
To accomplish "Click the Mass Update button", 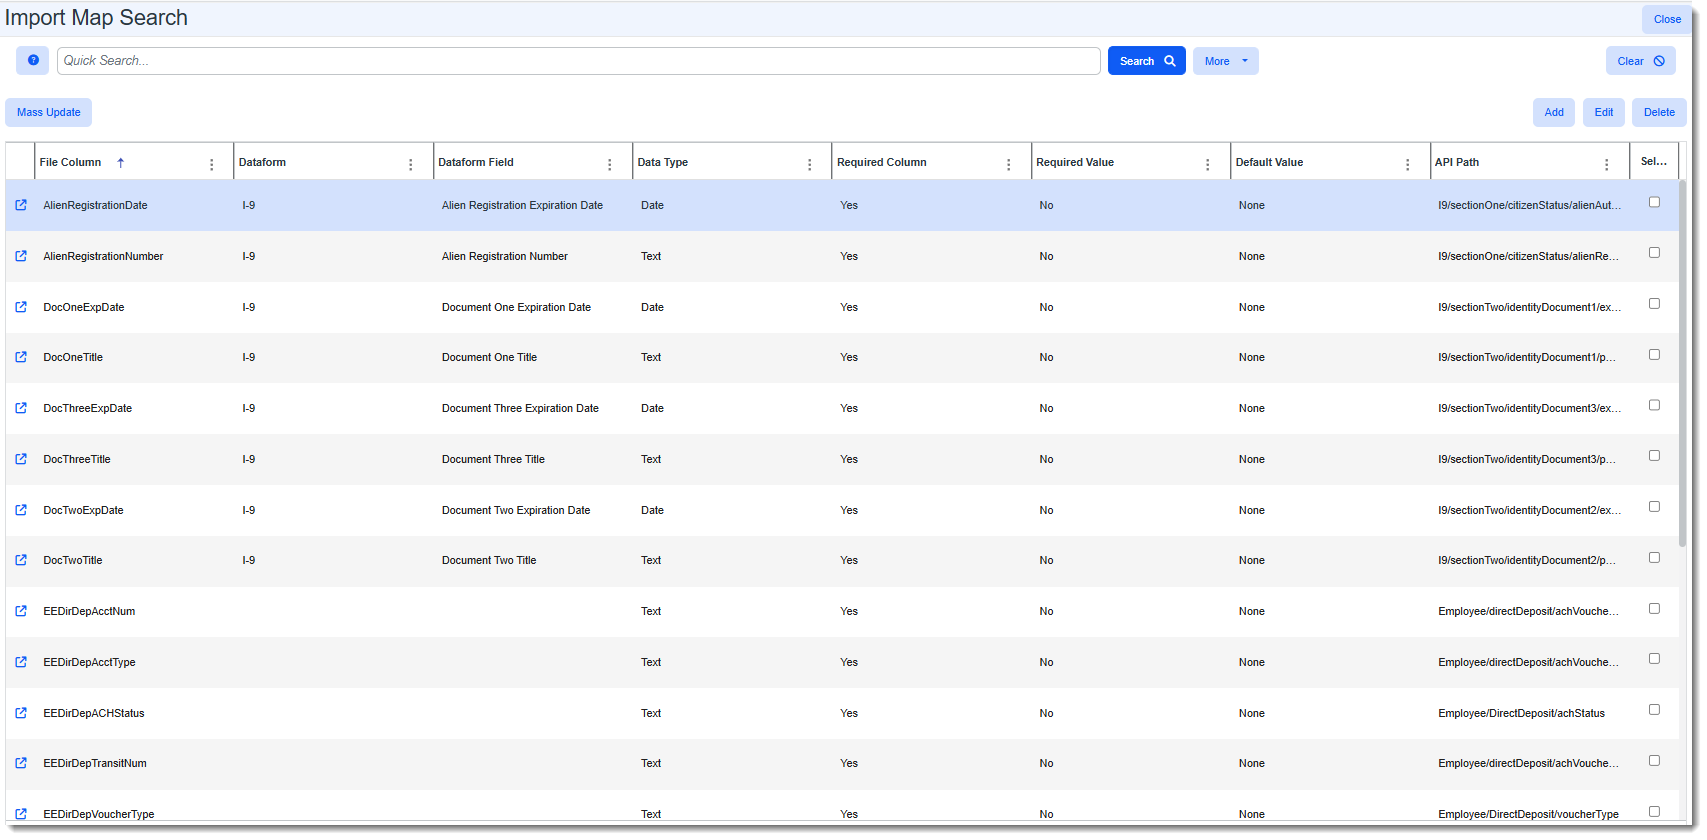I will (x=48, y=112).
